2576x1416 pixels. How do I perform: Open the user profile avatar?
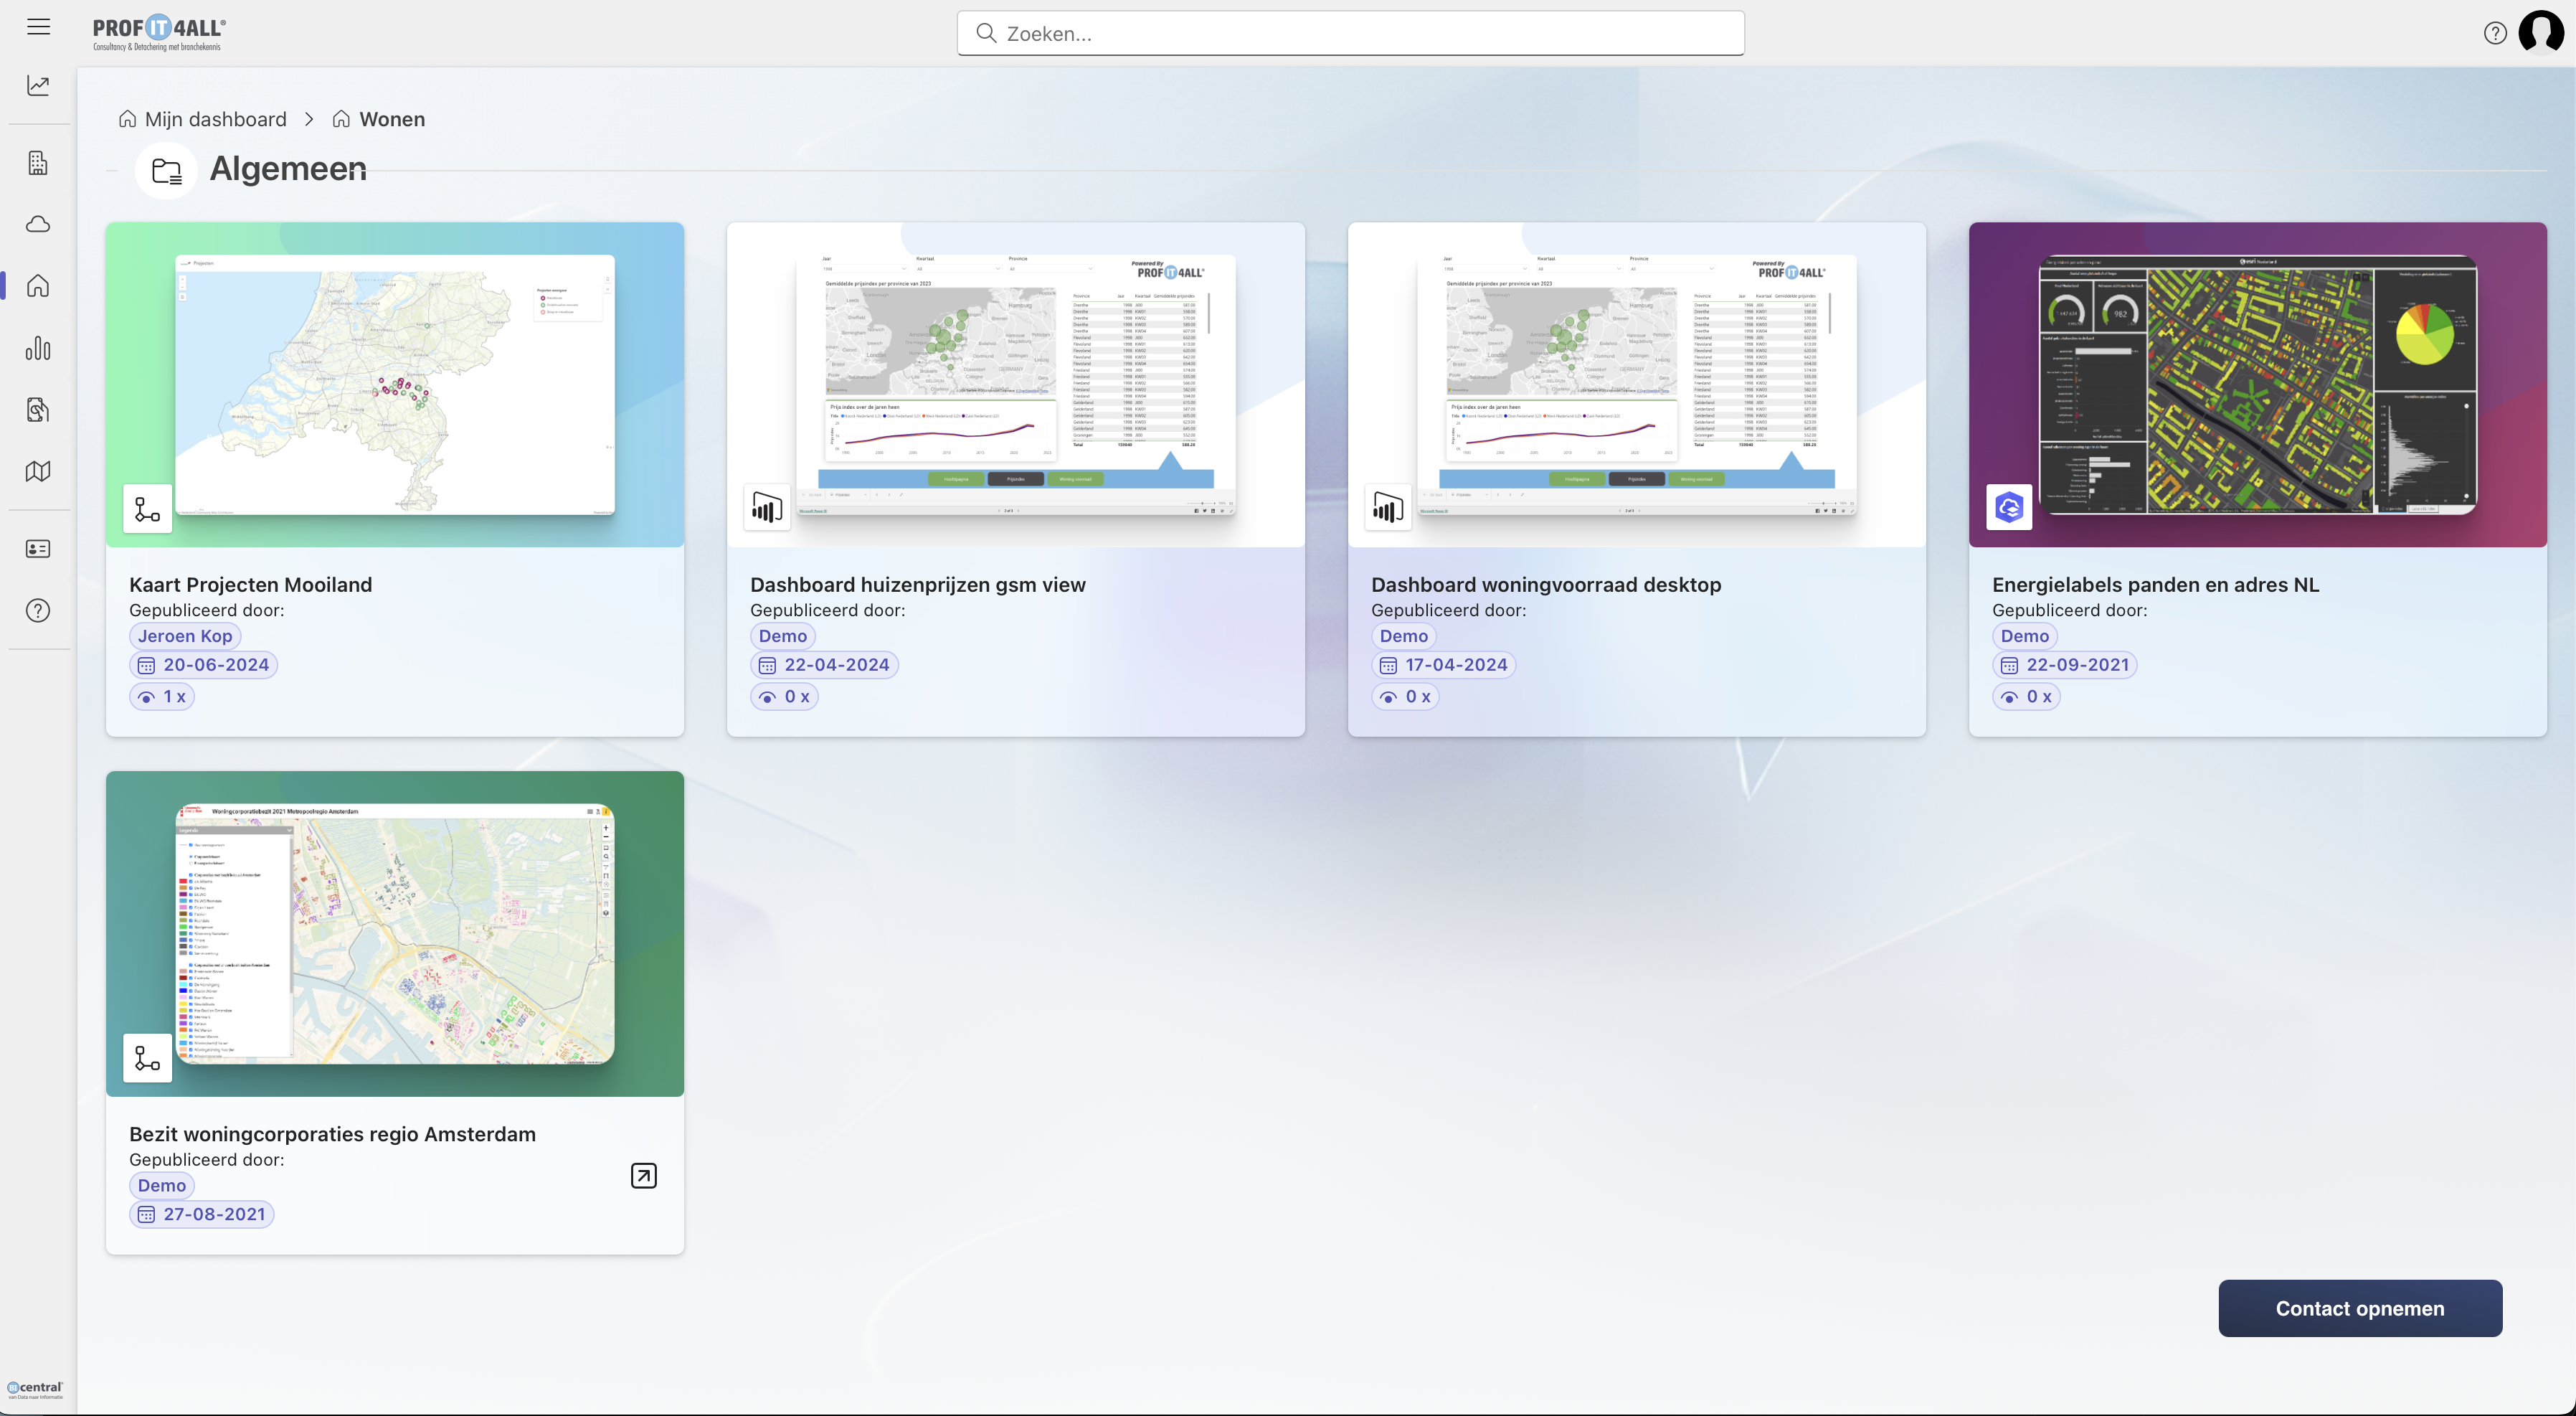pyautogui.click(x=2541, y=31)
